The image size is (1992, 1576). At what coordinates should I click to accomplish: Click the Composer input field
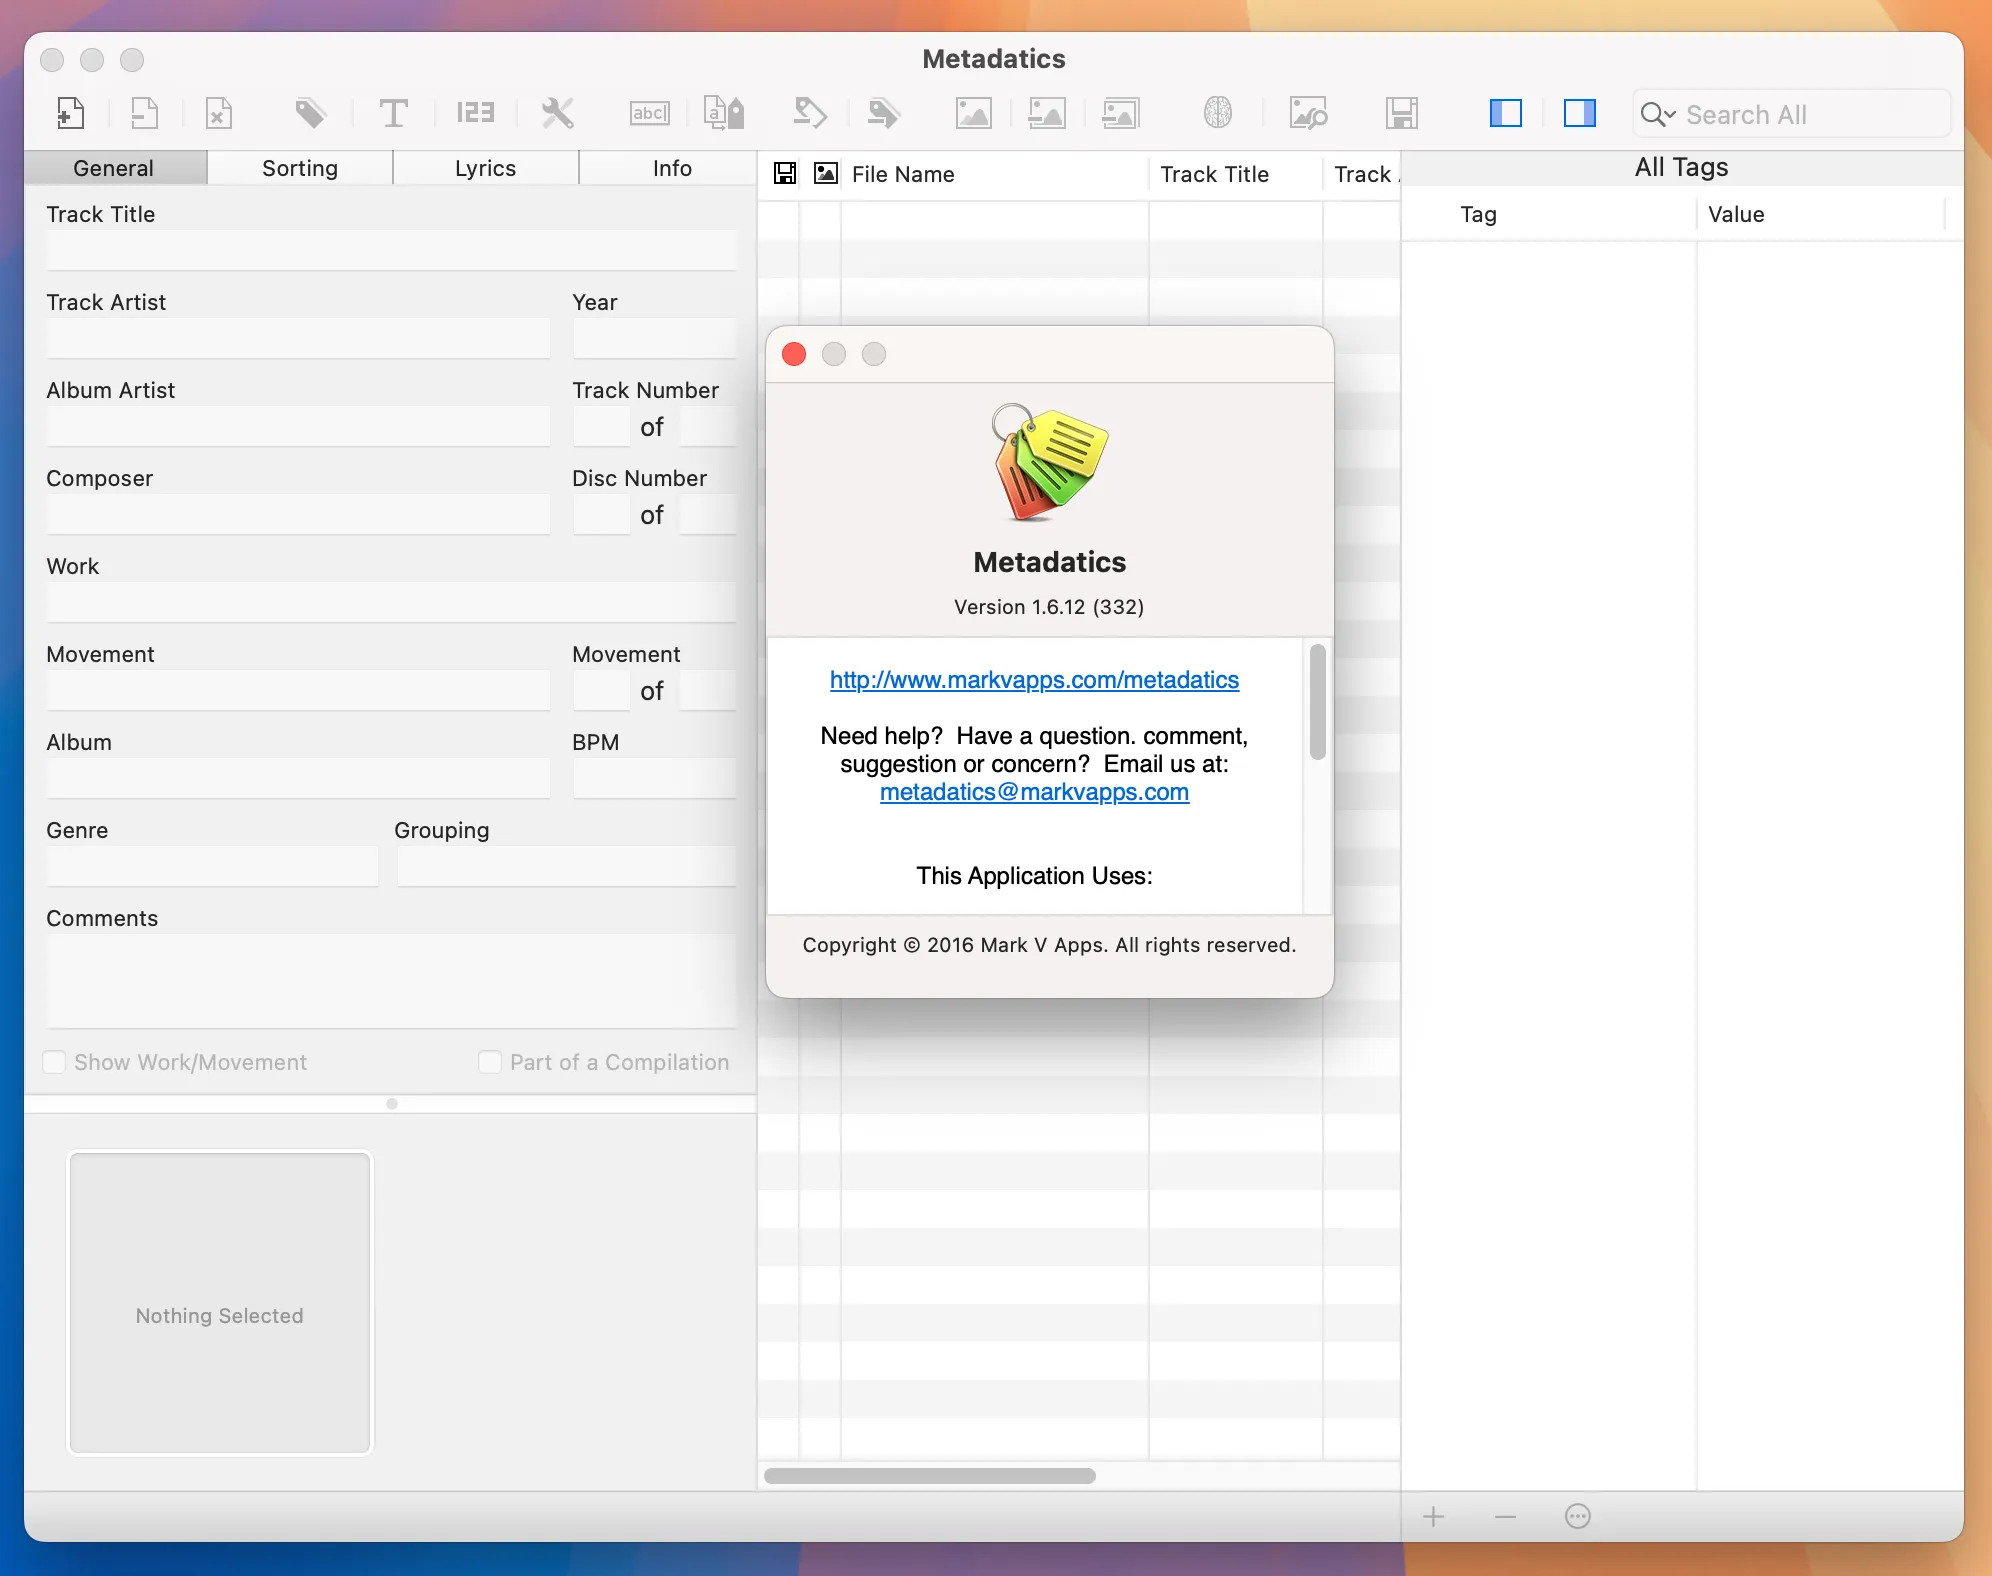coord(298,514)
